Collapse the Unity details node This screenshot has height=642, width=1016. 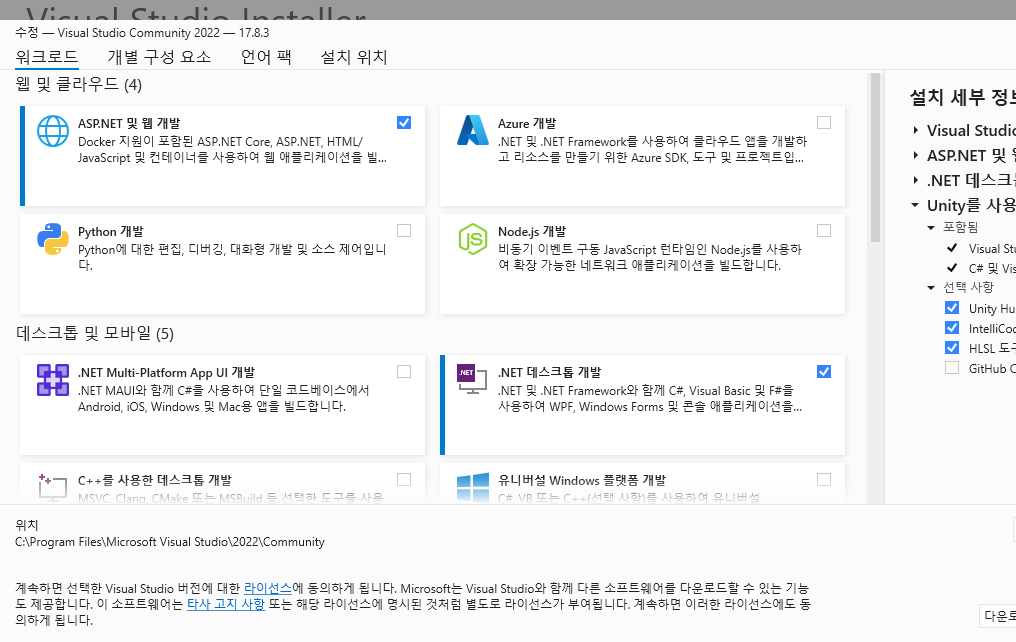pos(915,205)
